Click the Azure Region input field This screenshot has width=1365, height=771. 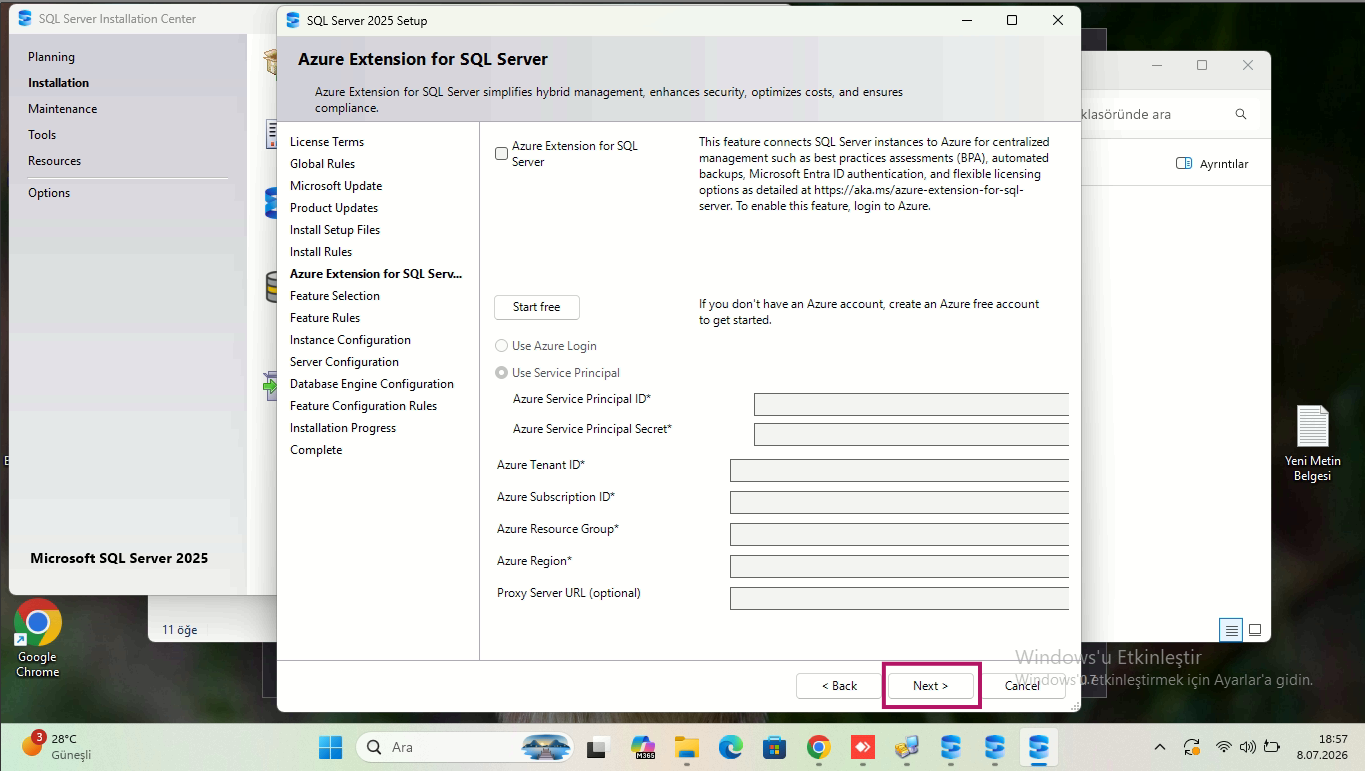899,566
